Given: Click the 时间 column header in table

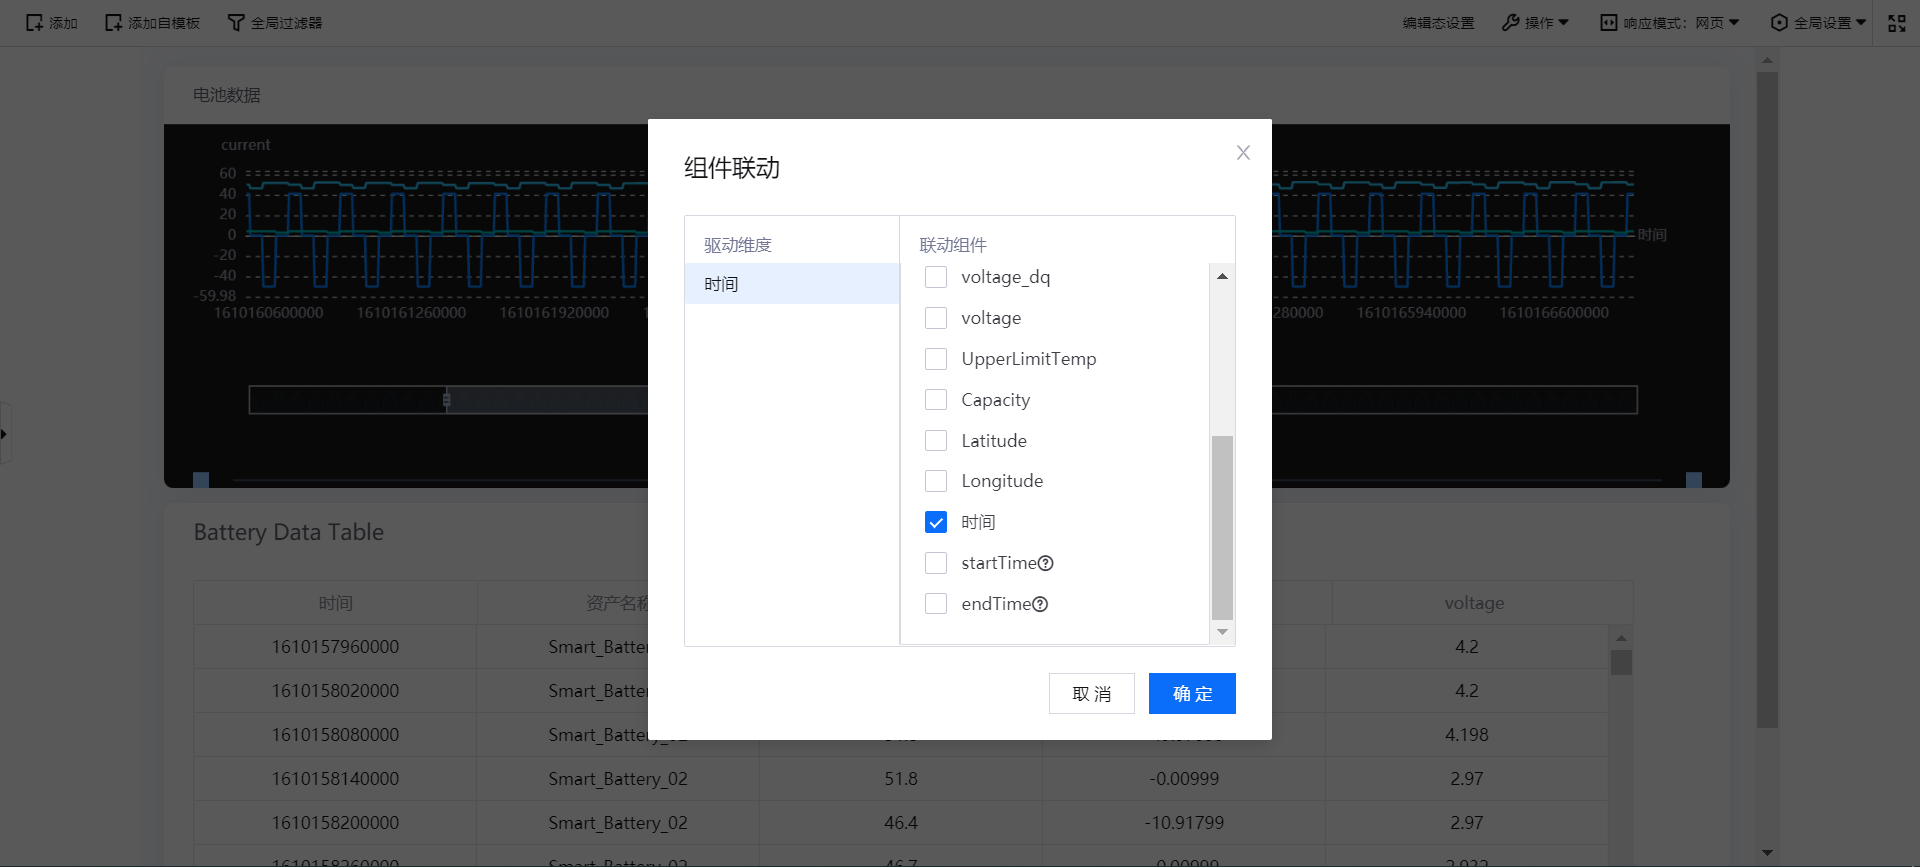Looking at the screenshot, I should click(x=335, y=603).
